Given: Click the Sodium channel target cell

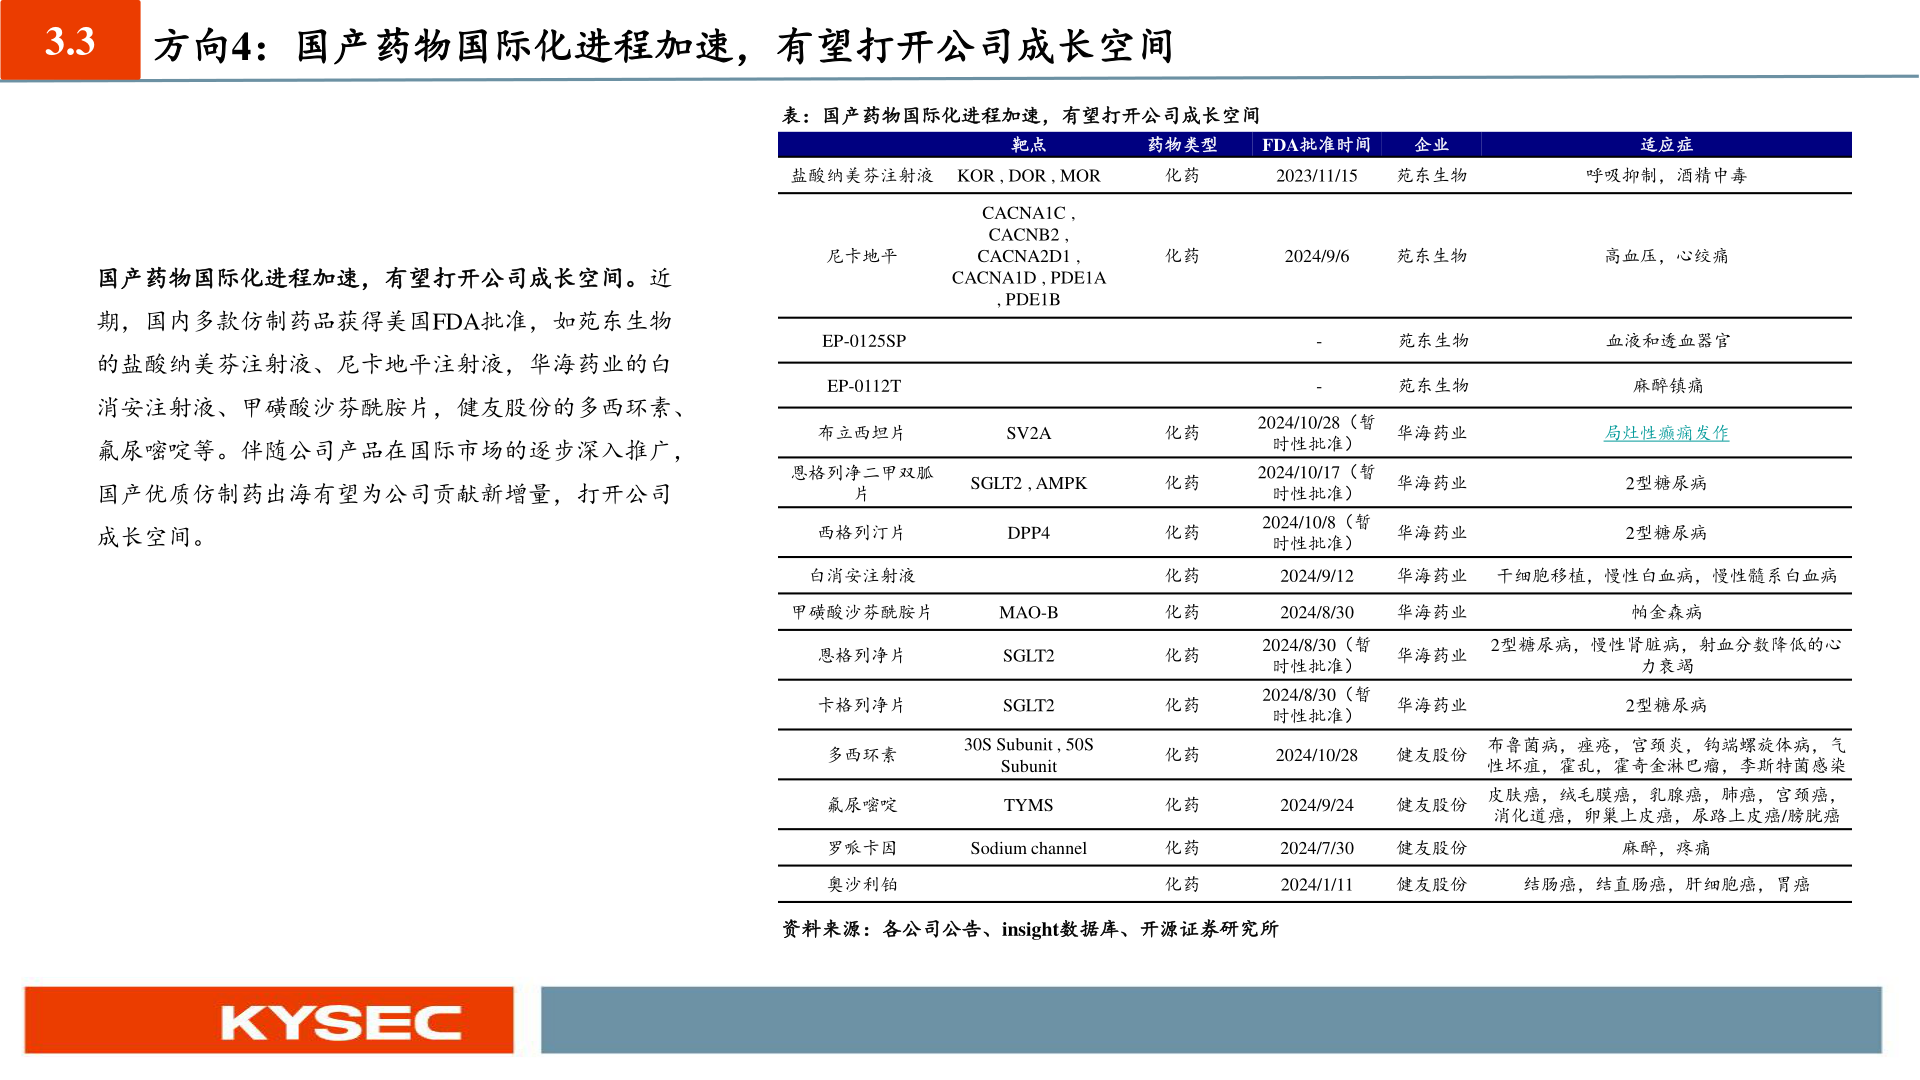Looking at the screenshot, I should click(1028, 848).
